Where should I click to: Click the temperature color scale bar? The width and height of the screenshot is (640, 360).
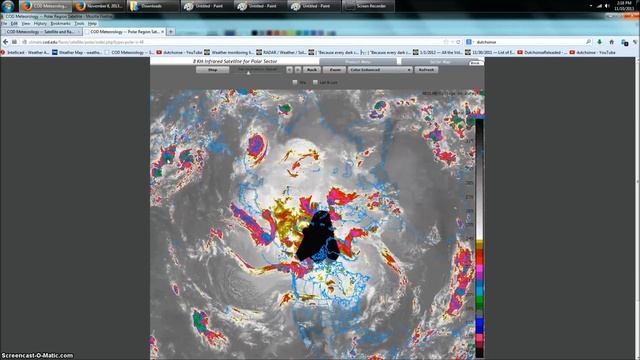(479, 239)
